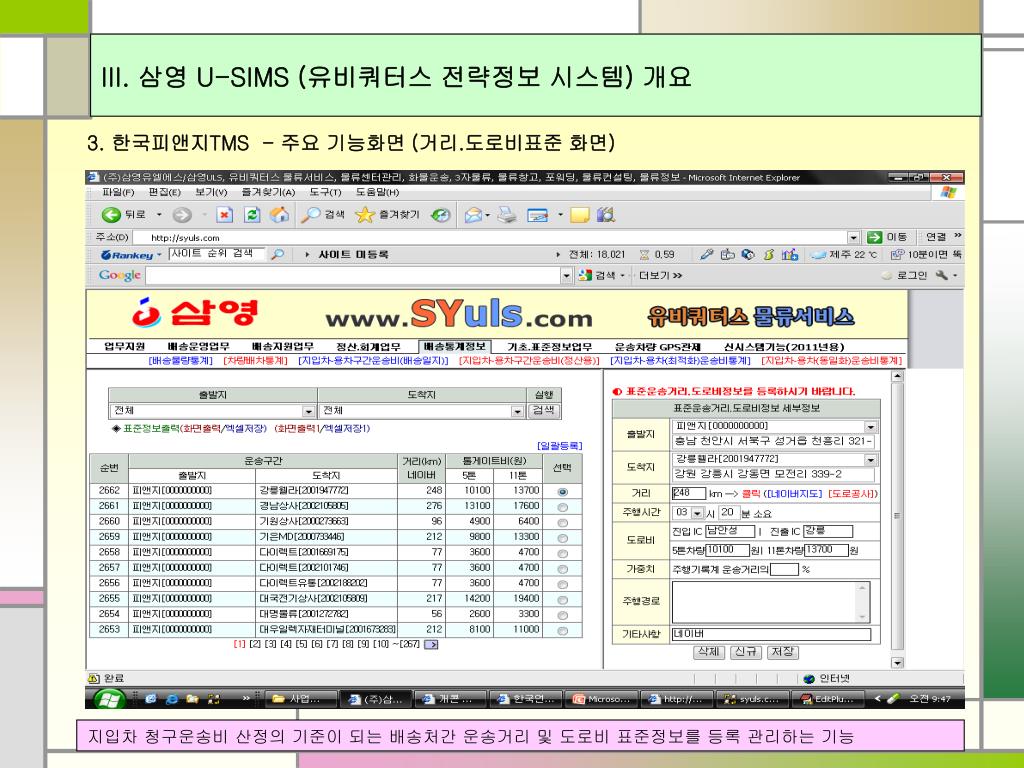Open the 강릉월마[2001947772] 도착지 dropdown

click(870, 460)
